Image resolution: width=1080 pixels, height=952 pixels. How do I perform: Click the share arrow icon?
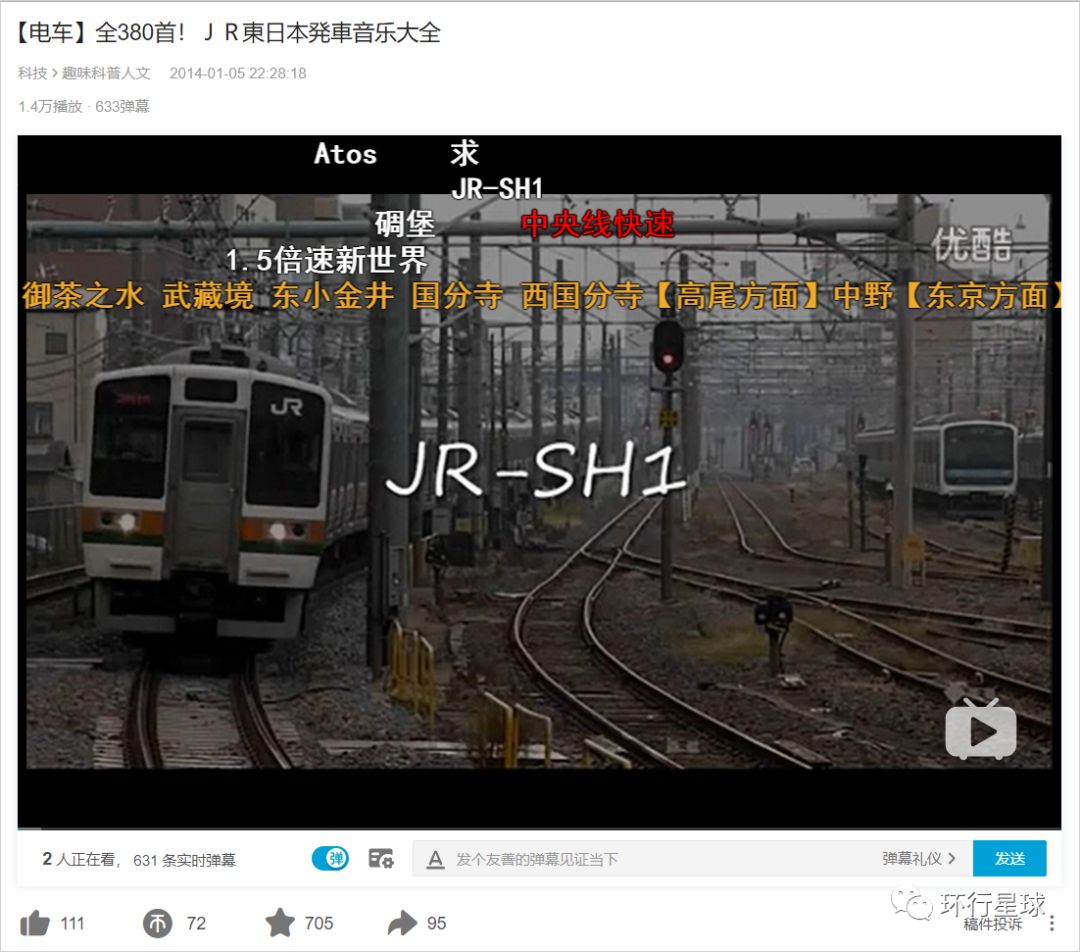pyautogui.click(x=403, y=923)
